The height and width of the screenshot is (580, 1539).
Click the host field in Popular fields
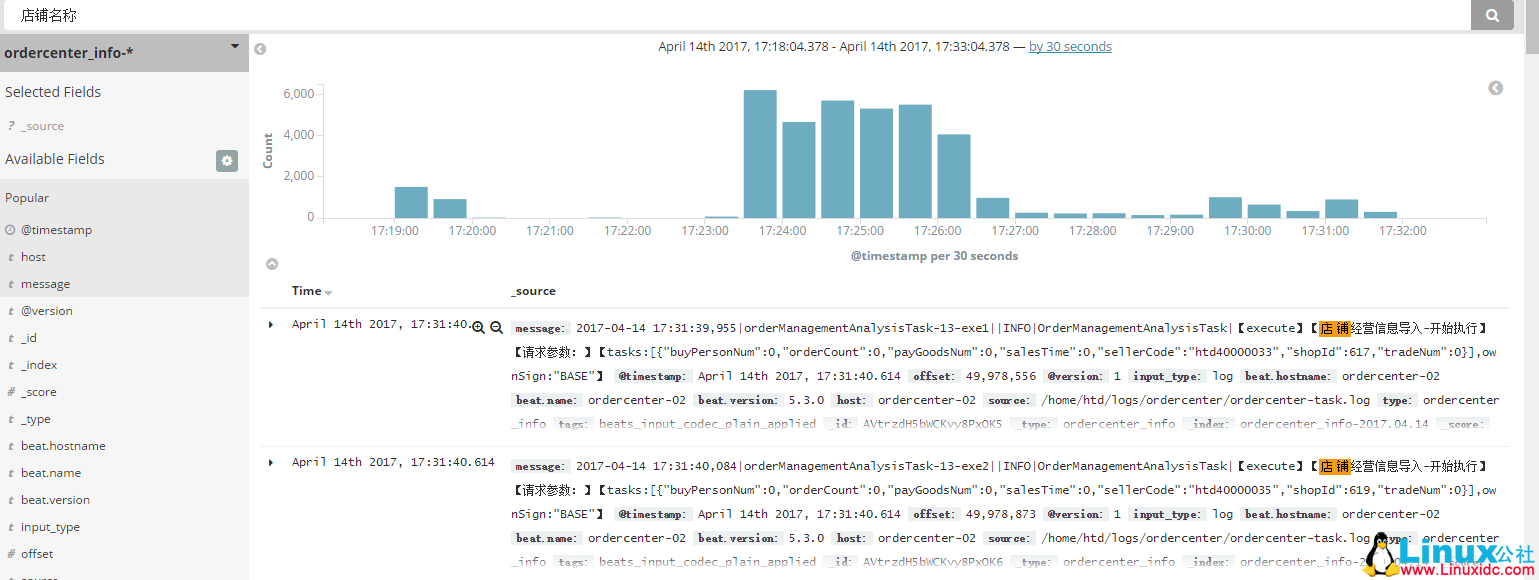(32, 256)
